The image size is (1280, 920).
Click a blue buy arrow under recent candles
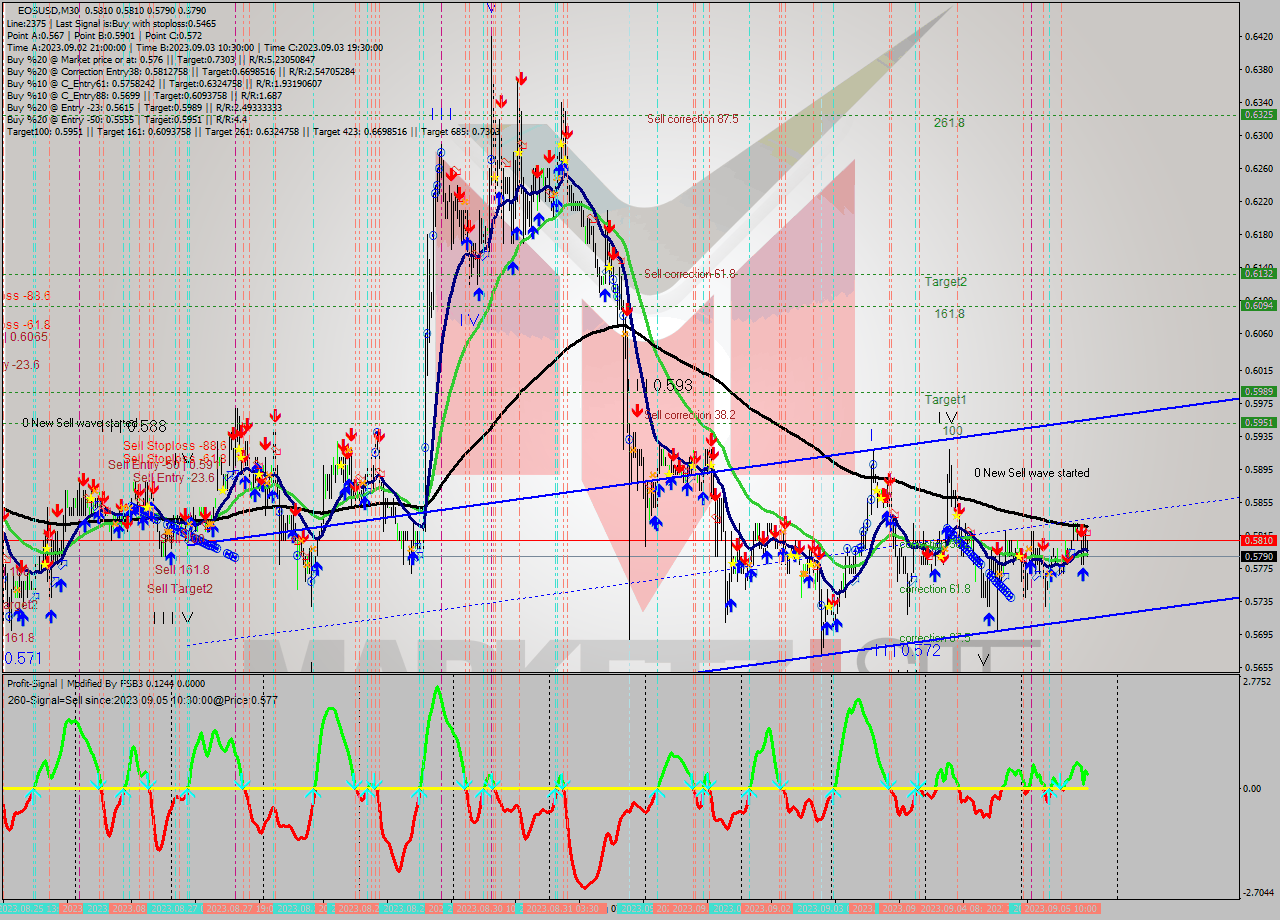[x=1082, y=576]
